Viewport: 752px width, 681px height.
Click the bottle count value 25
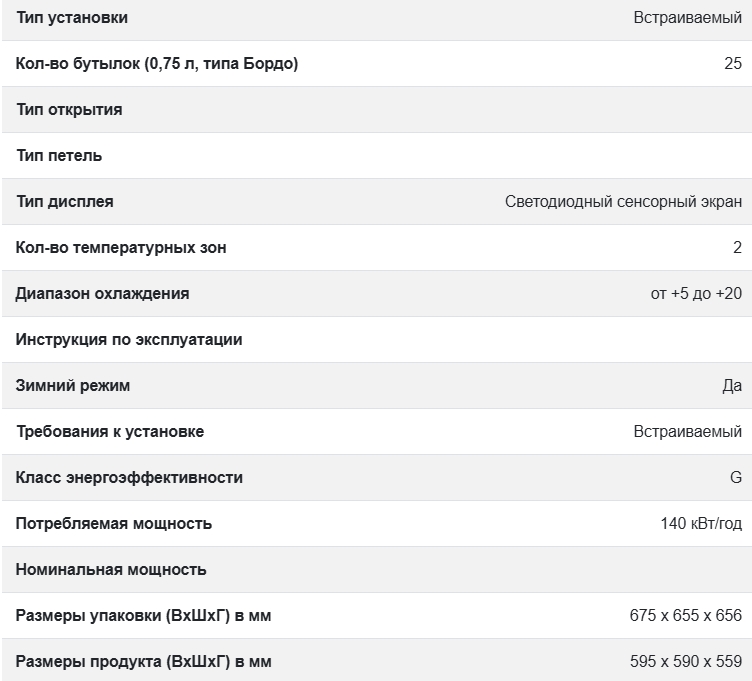(x=733, y=64)
